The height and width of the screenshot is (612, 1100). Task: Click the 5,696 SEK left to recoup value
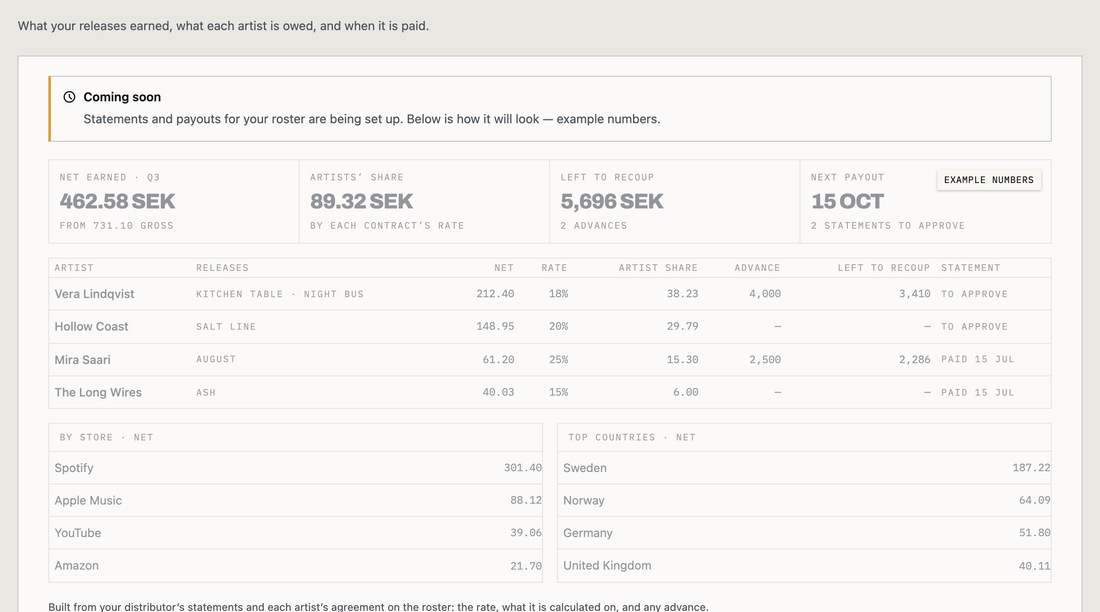pos(612,201)
